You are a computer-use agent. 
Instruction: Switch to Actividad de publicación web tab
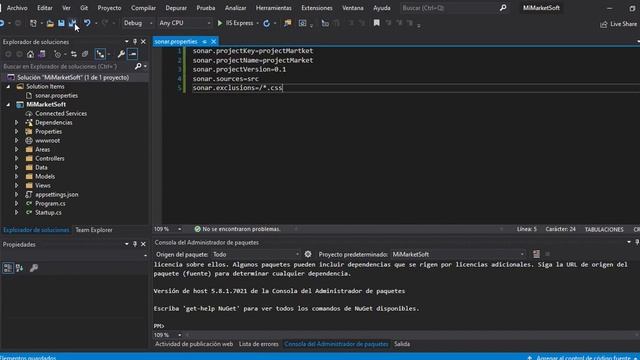(194, 344)
